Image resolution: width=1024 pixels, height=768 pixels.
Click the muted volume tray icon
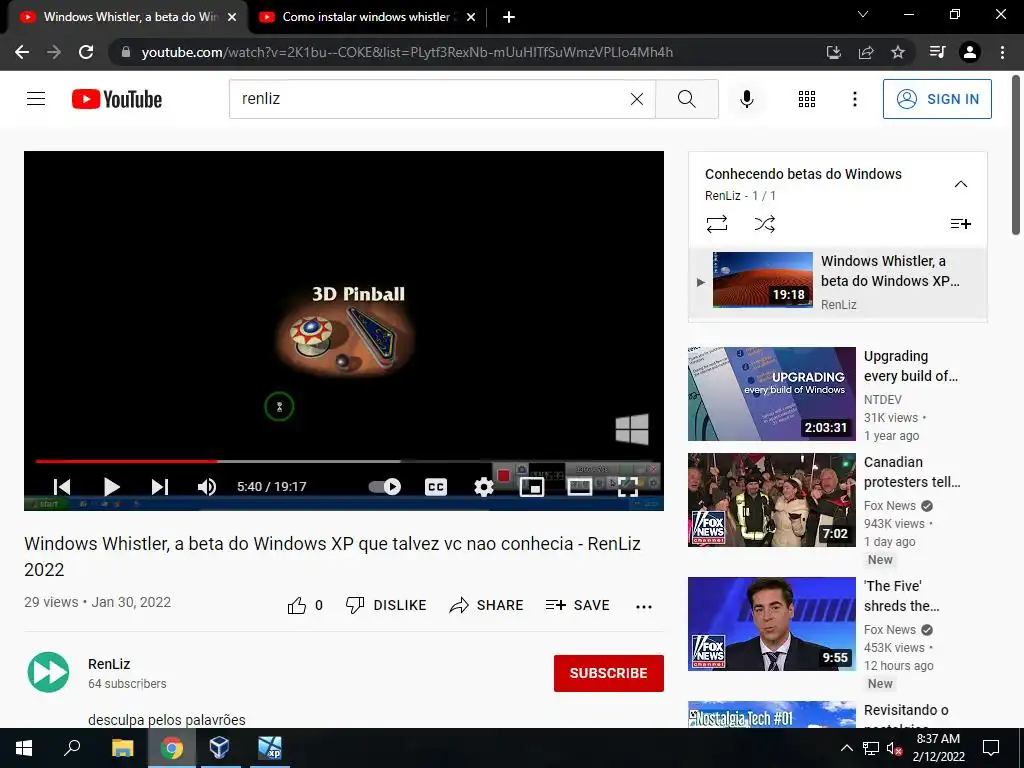895,748
